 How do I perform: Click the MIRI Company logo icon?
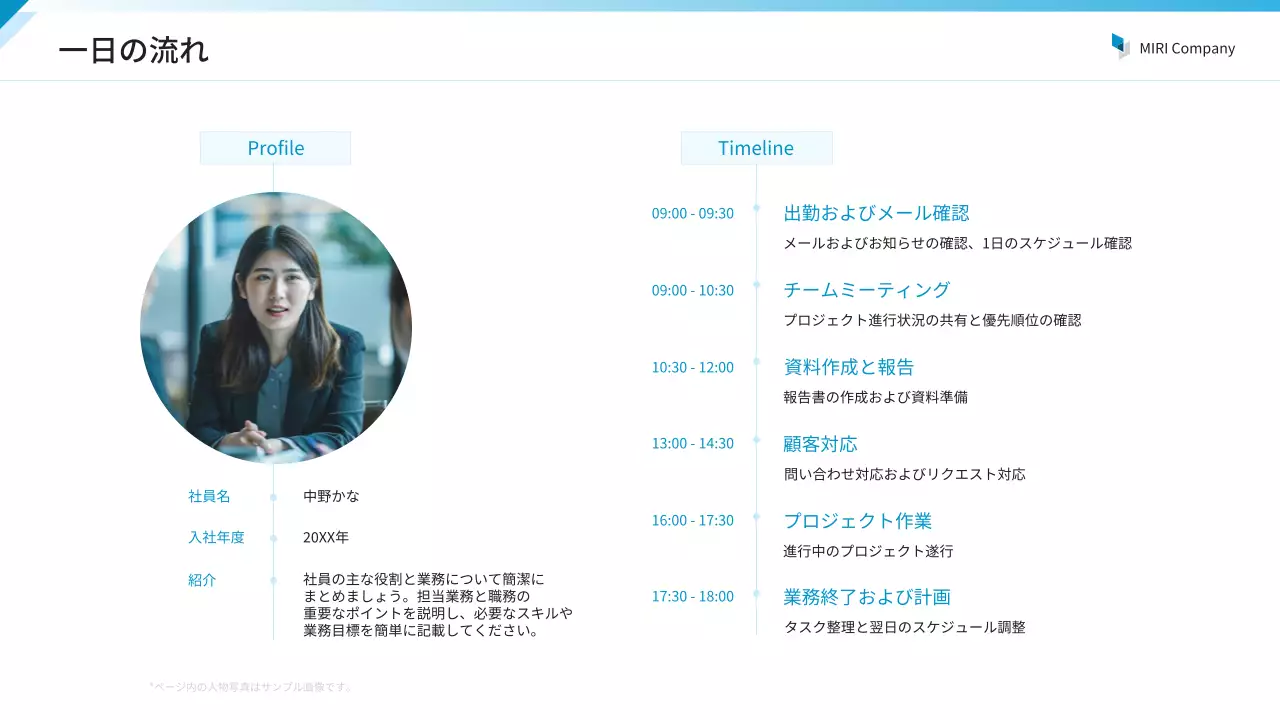point(1120,46)
